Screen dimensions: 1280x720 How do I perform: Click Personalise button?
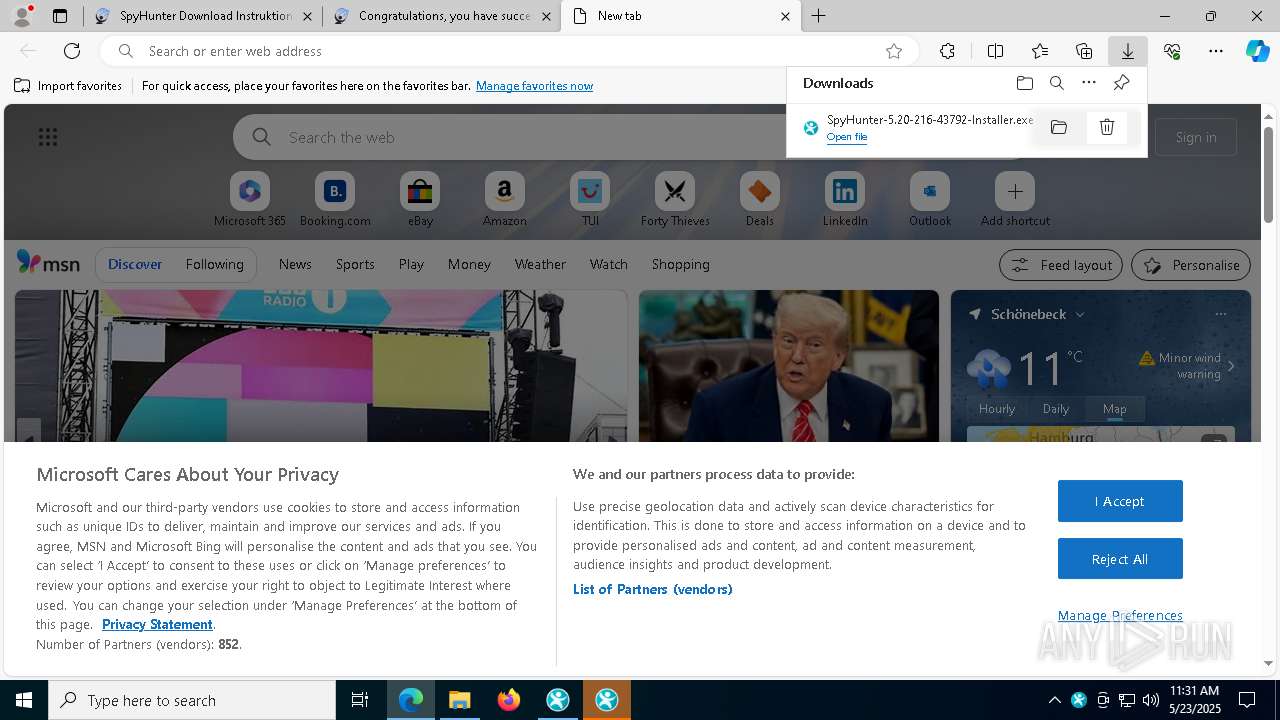[1191, 265]
